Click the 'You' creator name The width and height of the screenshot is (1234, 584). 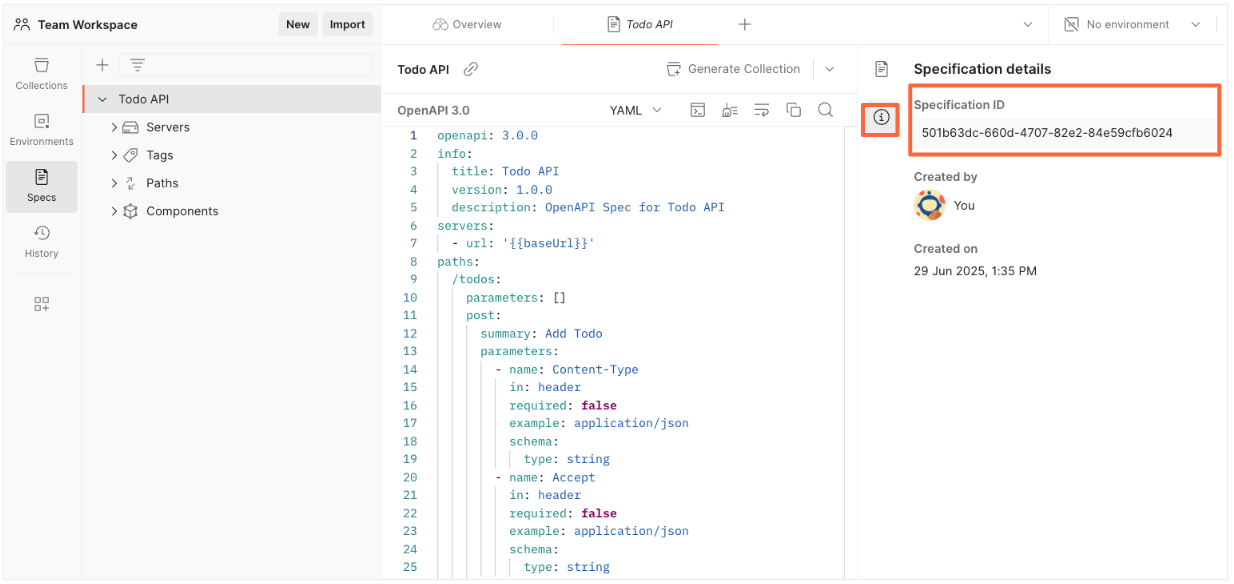pos(964,205)
